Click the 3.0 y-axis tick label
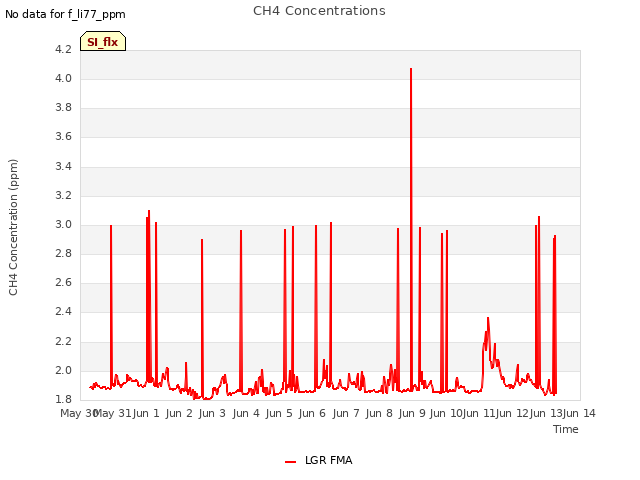The height and width of the screenshot is (480, 640). [63, 224]
